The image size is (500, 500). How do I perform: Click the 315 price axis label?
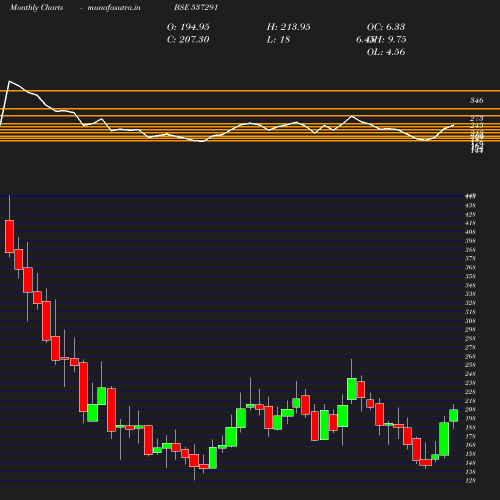[x=470, y=312]
